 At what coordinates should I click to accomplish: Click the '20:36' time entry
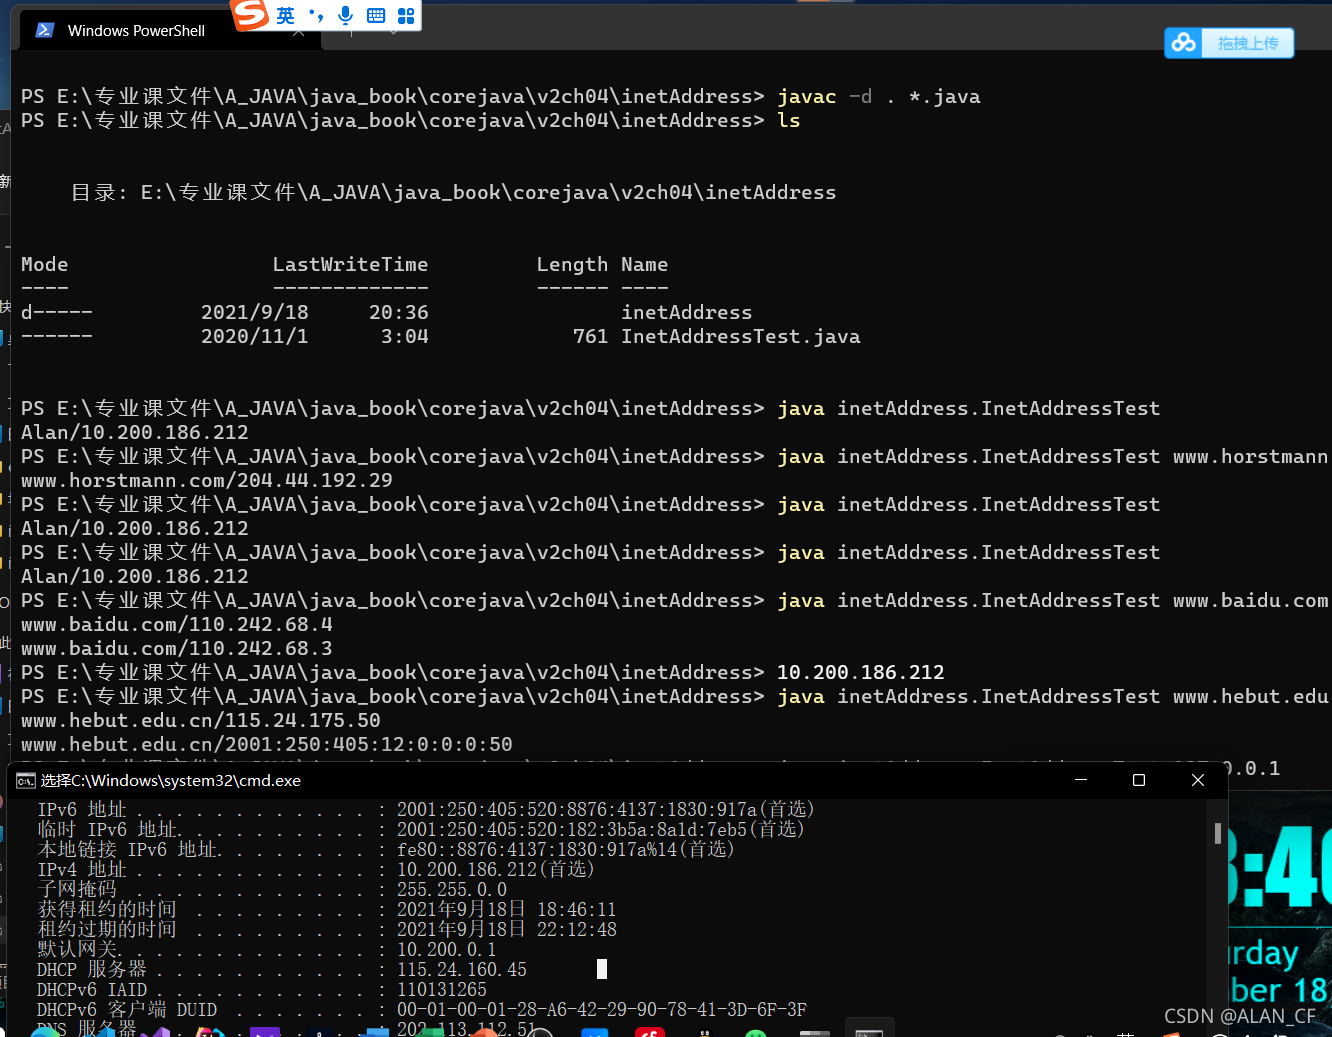coord(399,313)
